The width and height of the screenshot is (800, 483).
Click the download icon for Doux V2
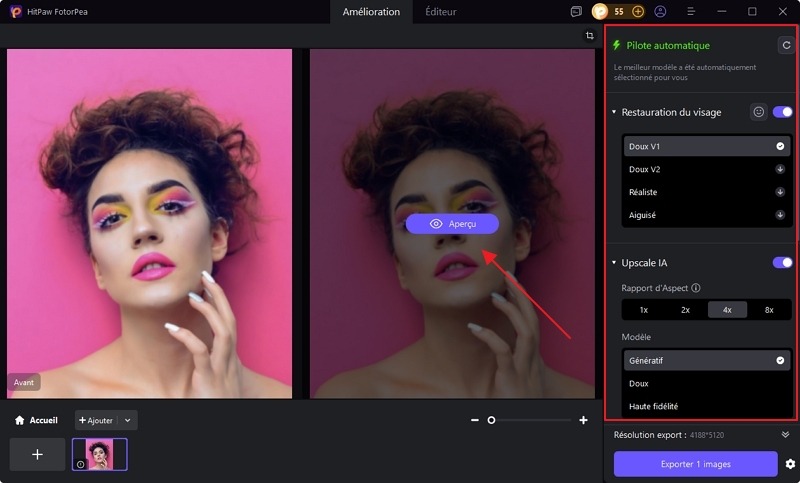tap(780, 169)
